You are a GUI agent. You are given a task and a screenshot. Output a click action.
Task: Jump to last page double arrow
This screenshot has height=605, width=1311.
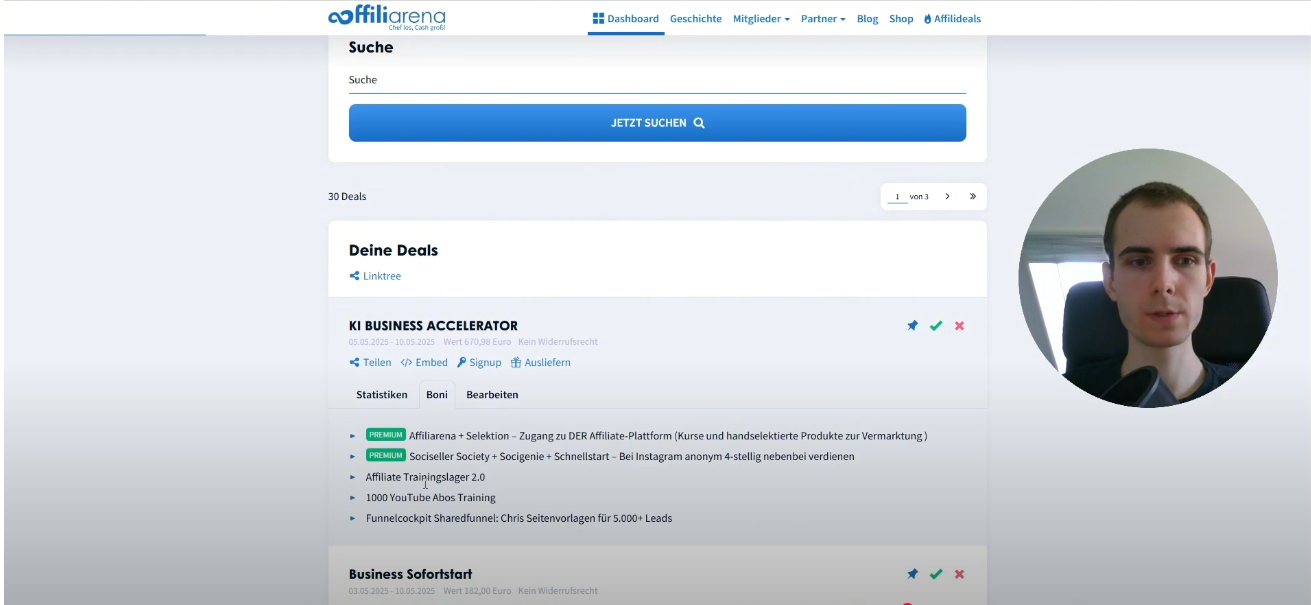tap(972, 197)
